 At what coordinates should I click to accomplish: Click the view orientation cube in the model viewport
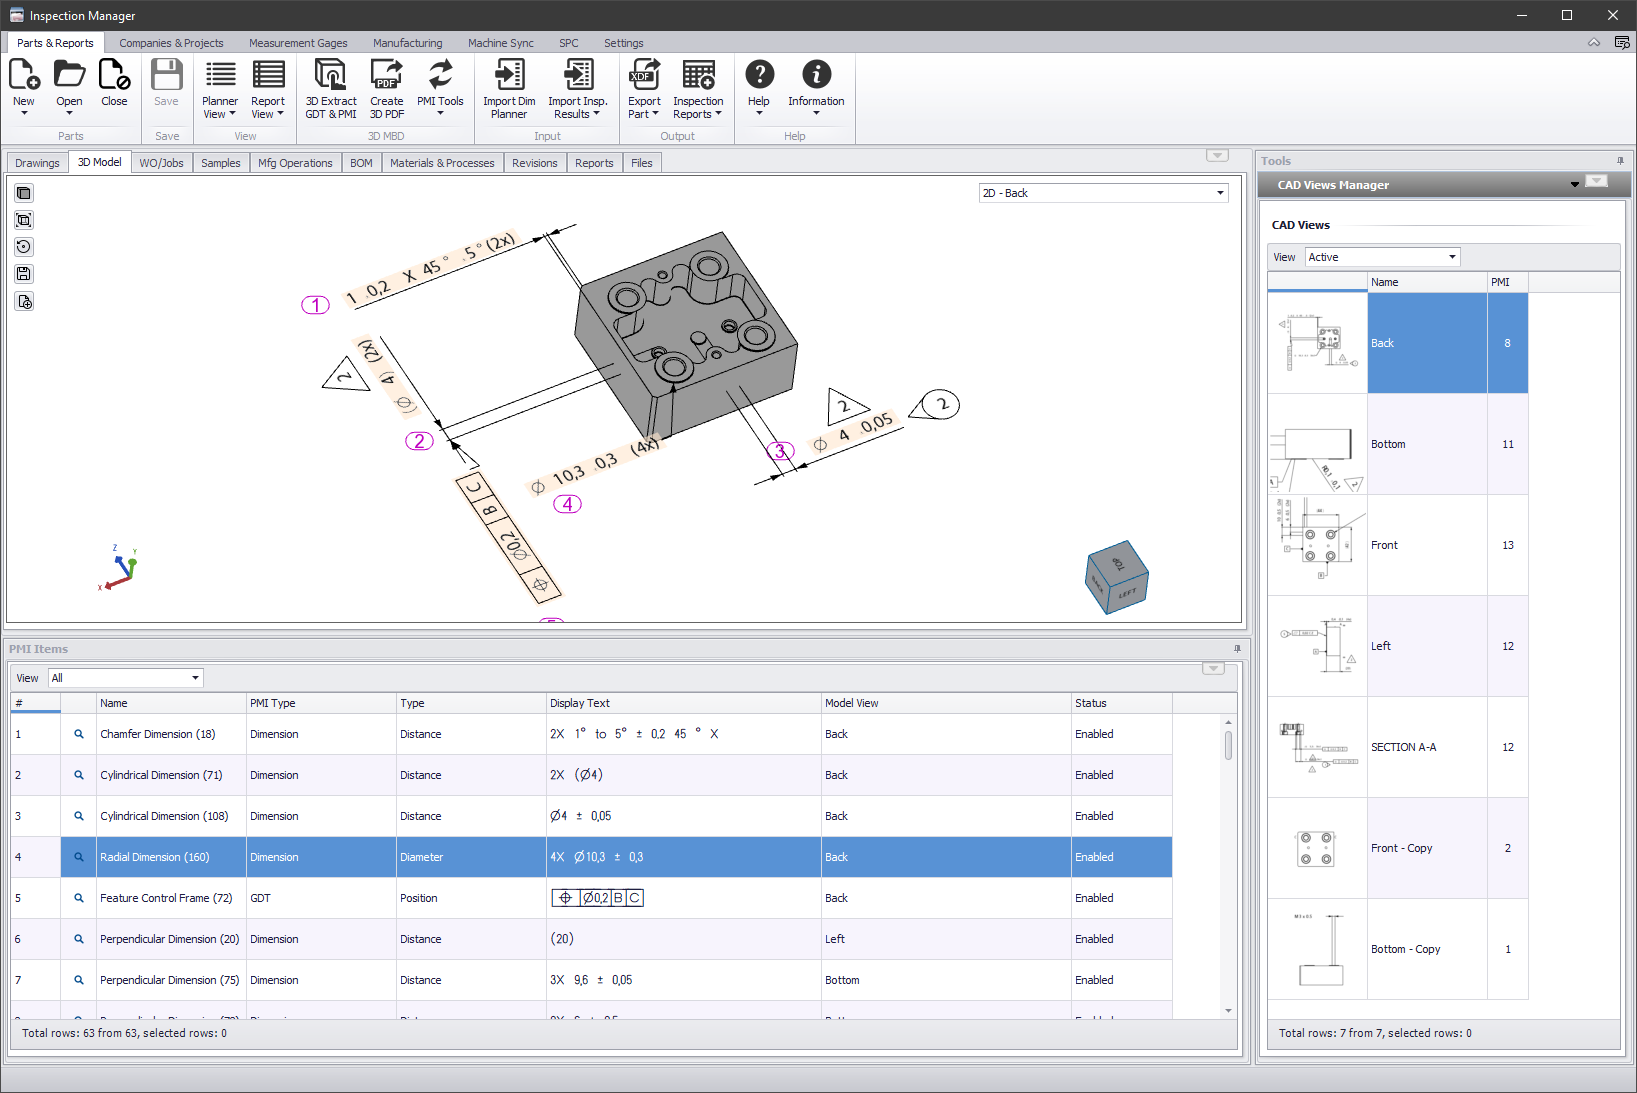point(1116,577)
